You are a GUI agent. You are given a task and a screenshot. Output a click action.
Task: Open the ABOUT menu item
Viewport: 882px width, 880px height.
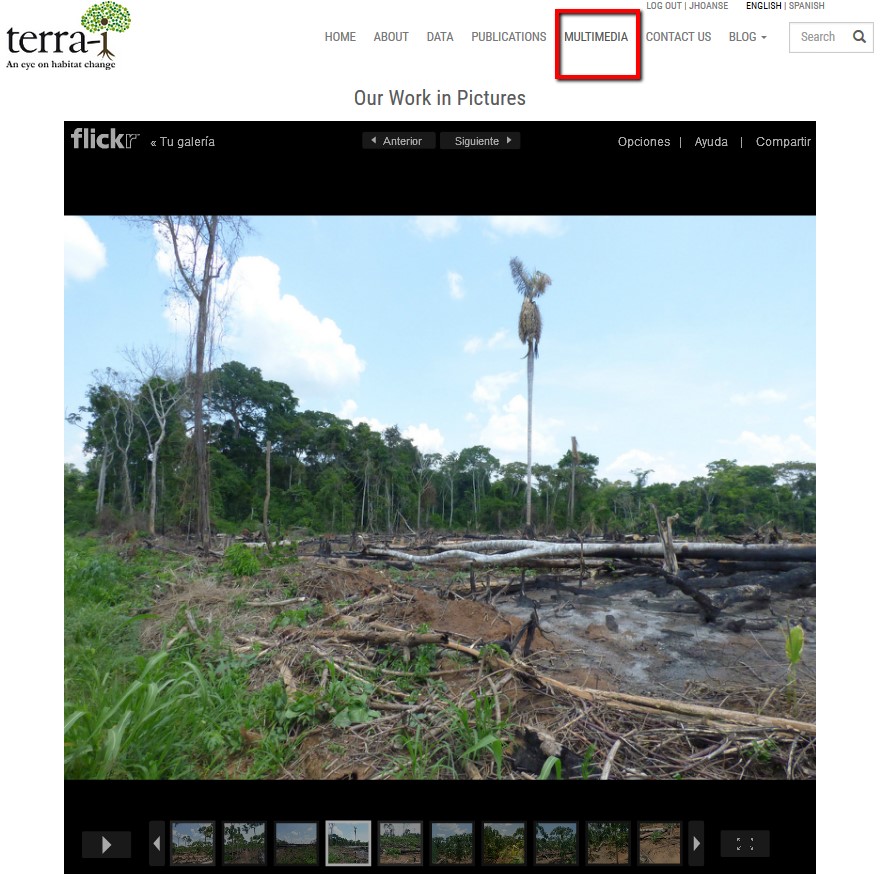point(390,37)
